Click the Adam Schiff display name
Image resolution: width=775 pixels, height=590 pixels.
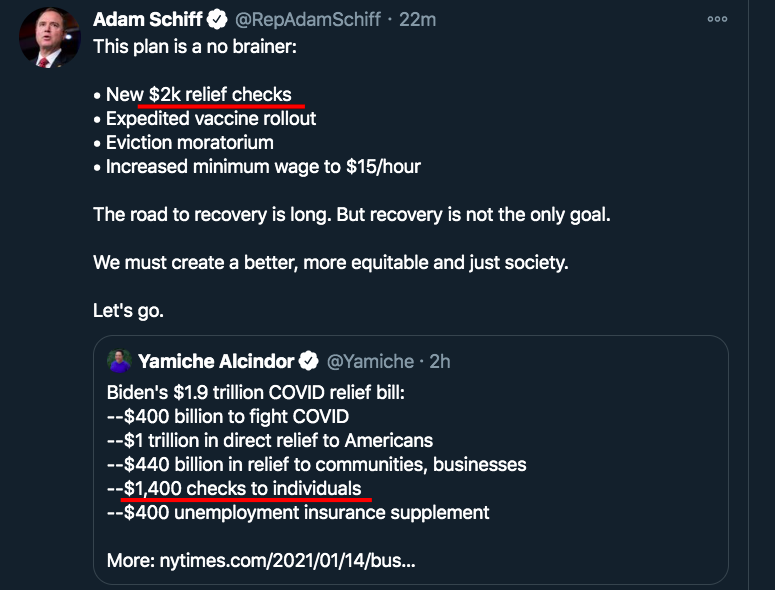coord(148,21)
